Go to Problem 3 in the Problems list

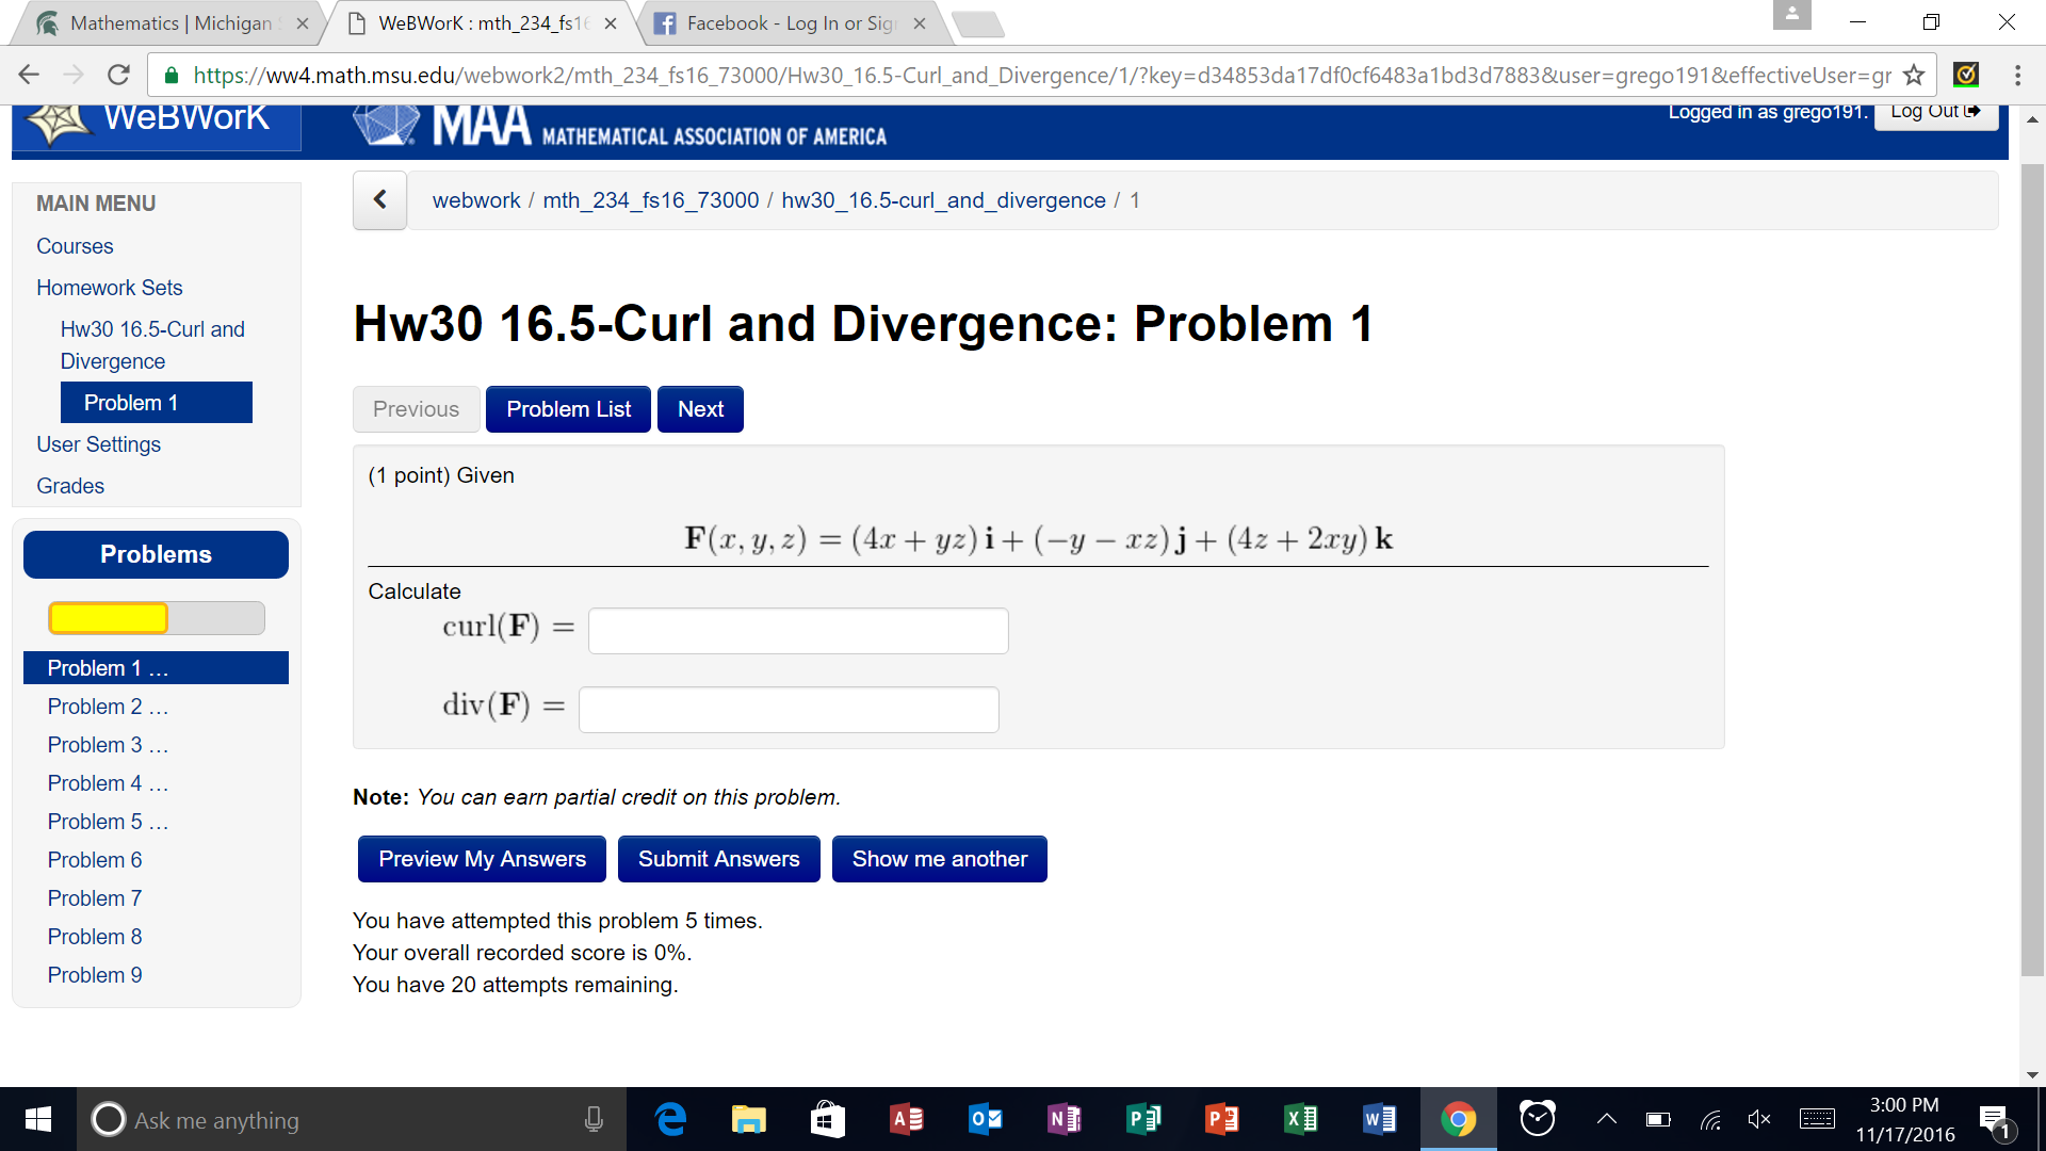[x=108, y=745]
